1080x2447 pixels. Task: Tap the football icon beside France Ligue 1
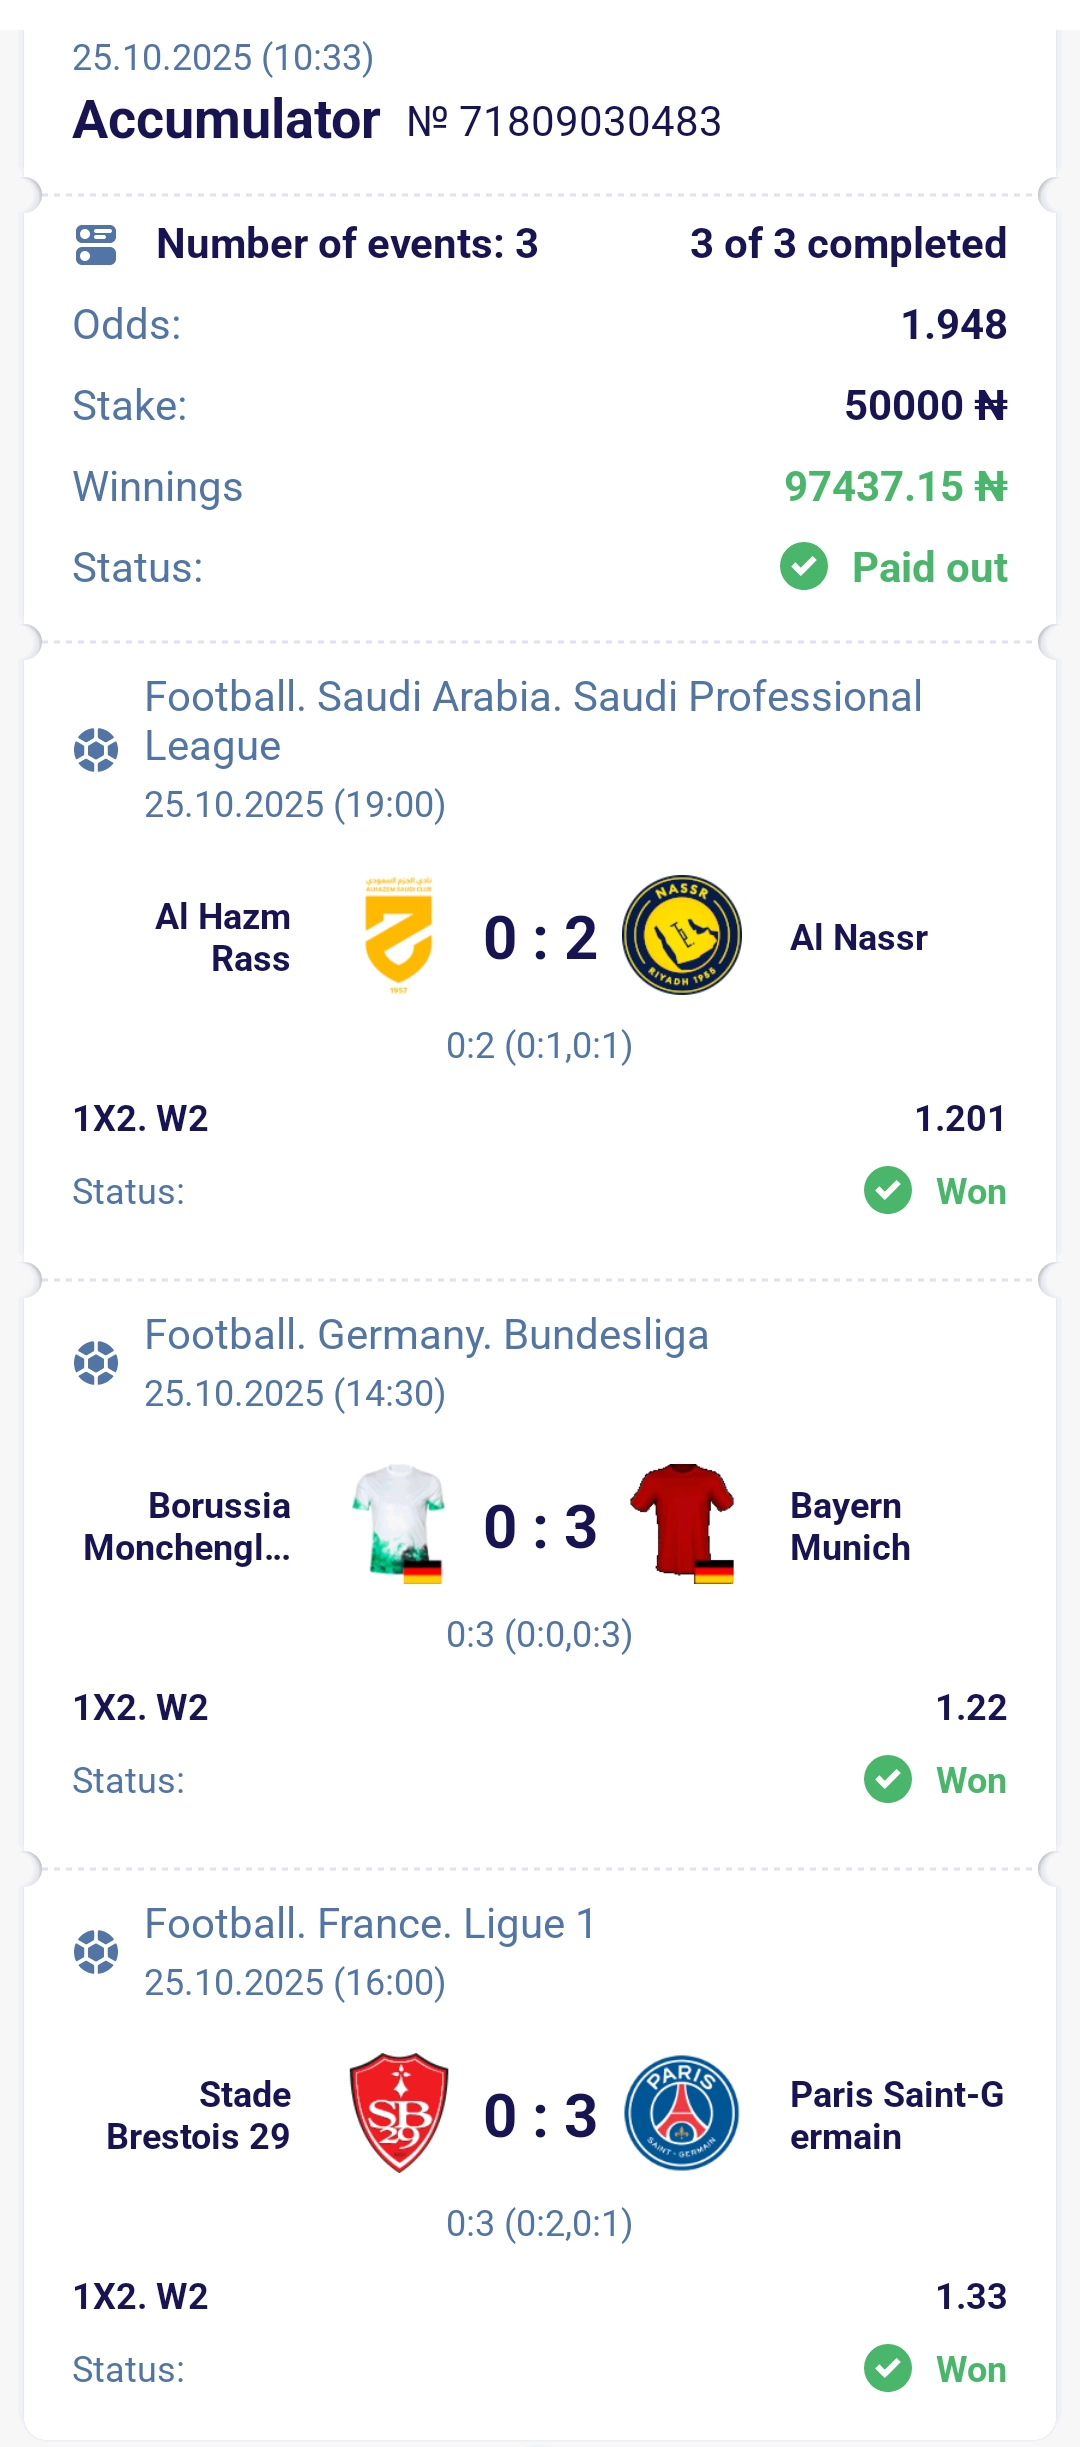96,1952
